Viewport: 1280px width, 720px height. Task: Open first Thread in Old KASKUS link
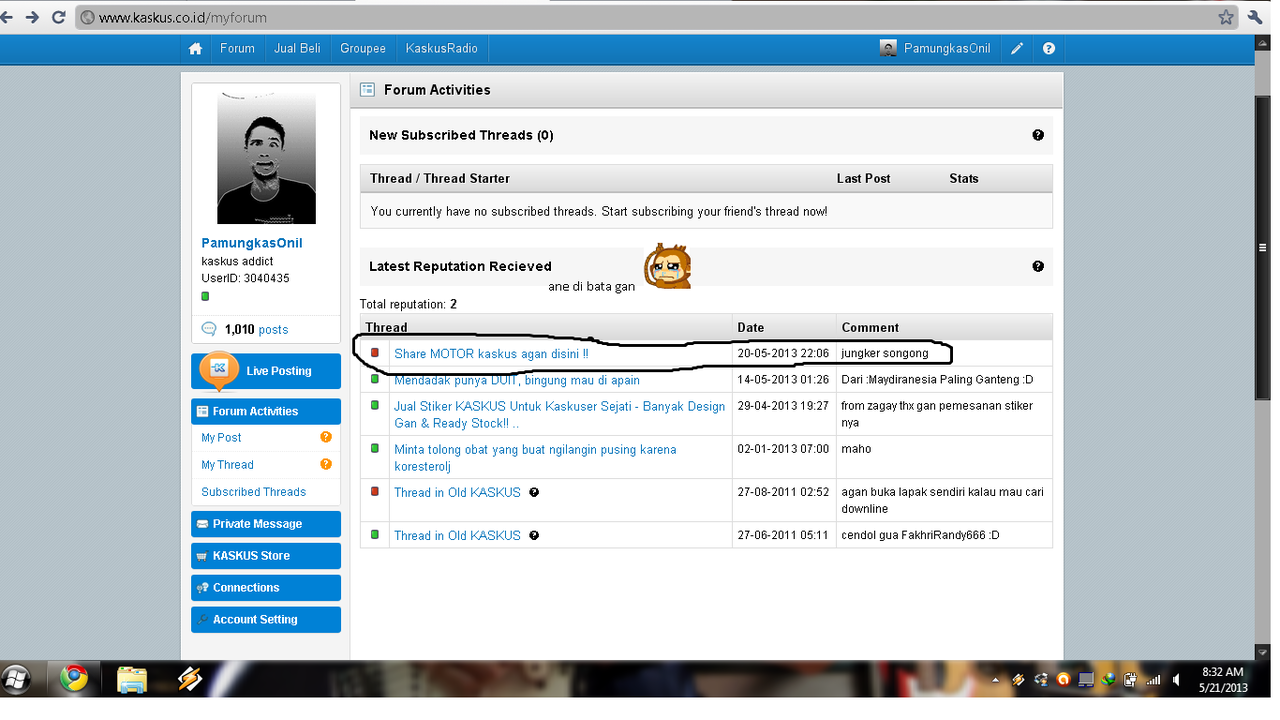click(457, 492)
